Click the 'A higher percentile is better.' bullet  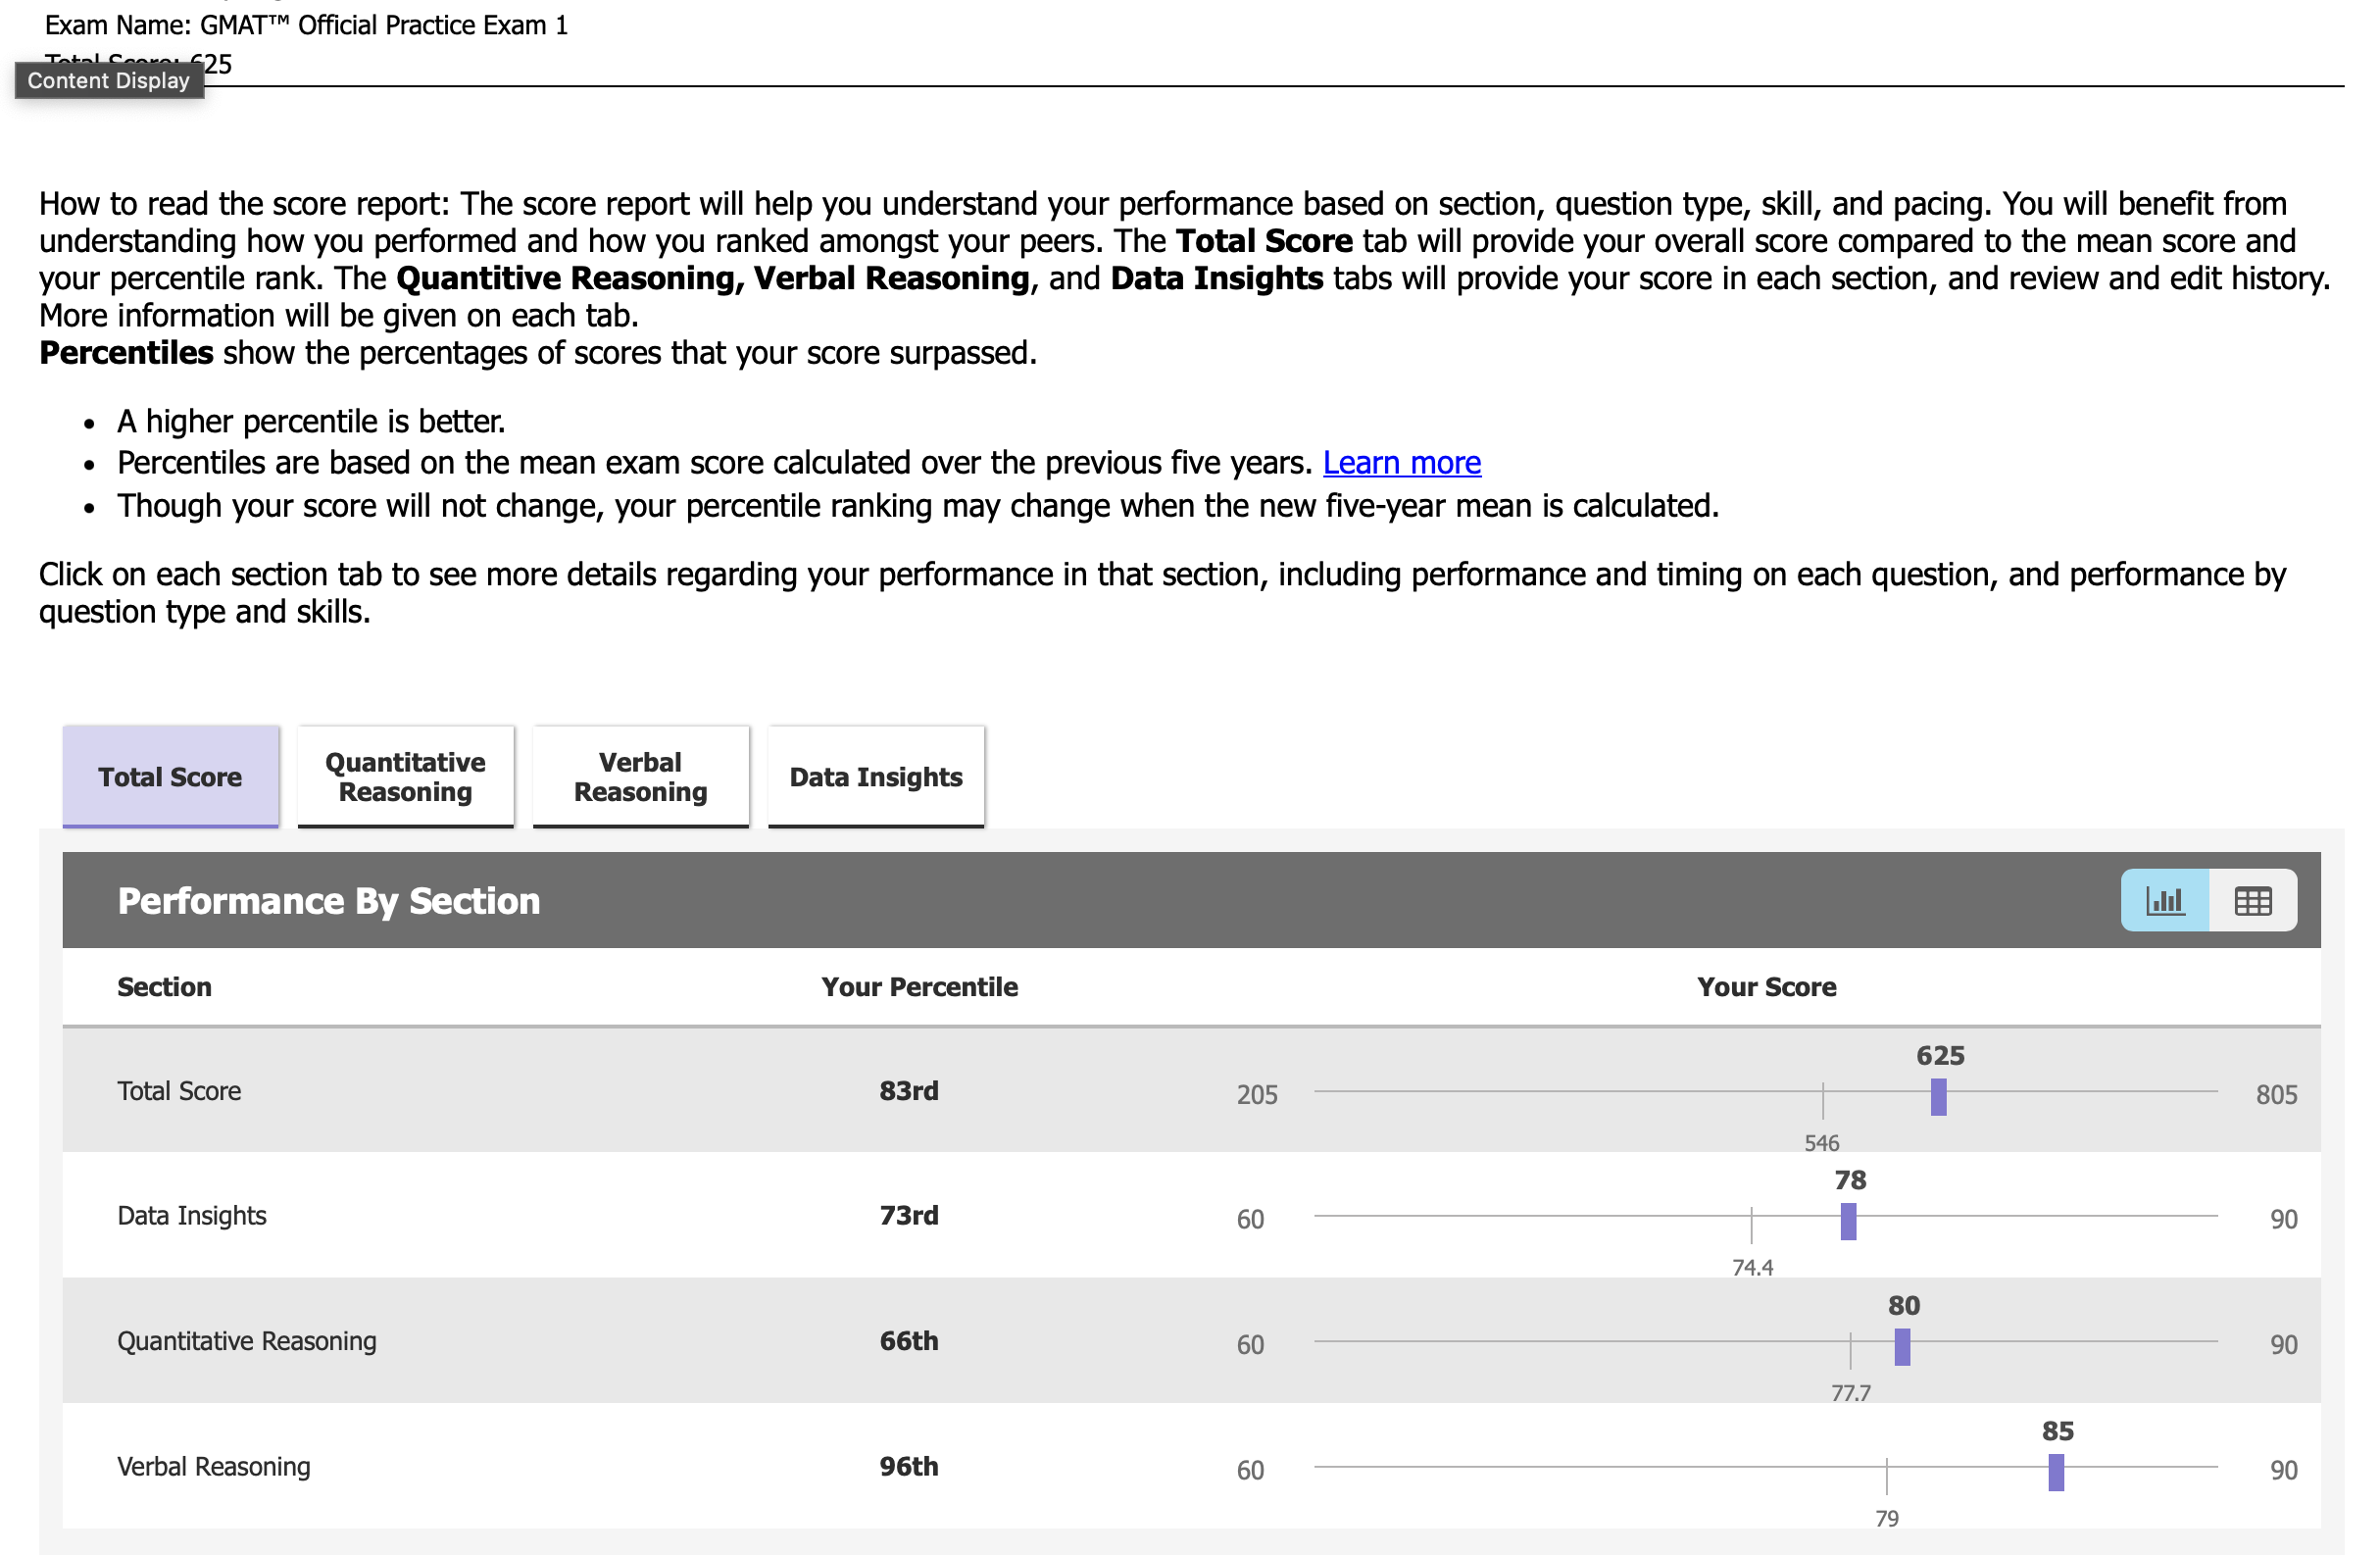click(x=311, y=422)
